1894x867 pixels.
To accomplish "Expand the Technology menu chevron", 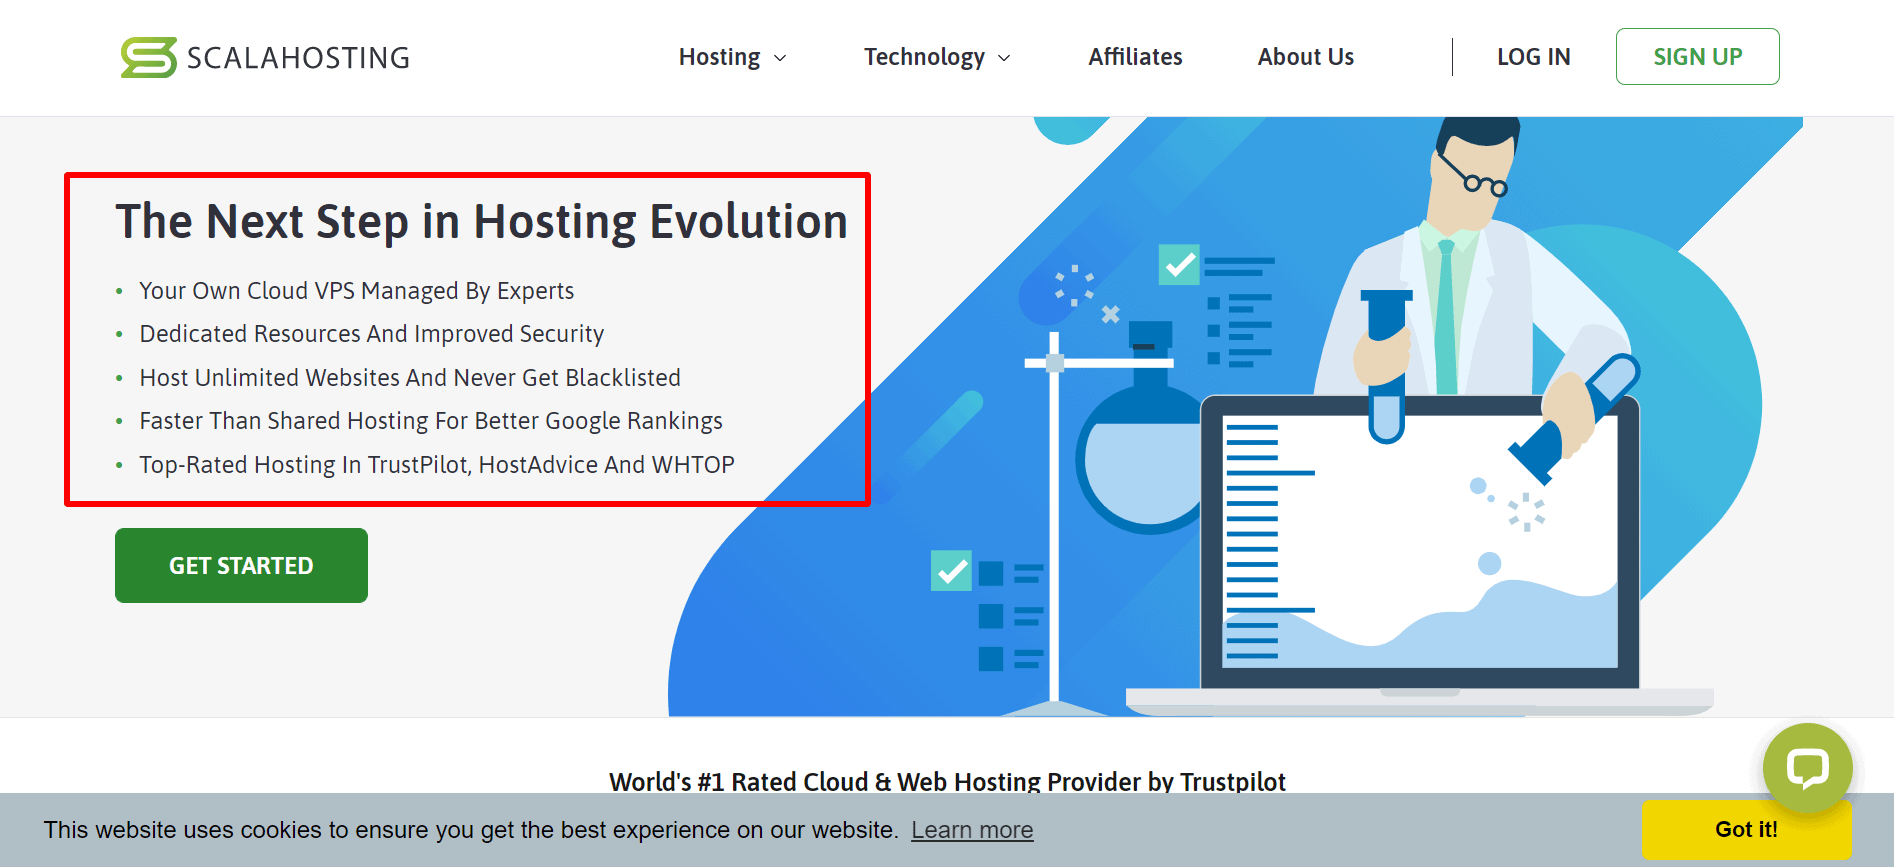I will pos(1005,58).
